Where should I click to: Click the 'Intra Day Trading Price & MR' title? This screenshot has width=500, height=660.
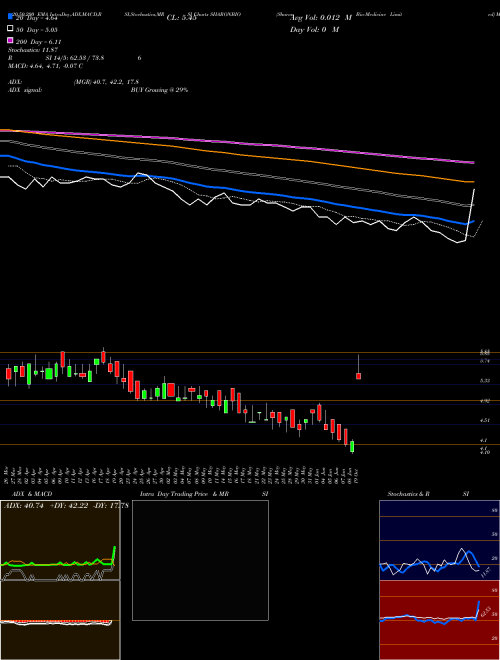(184, 494)
